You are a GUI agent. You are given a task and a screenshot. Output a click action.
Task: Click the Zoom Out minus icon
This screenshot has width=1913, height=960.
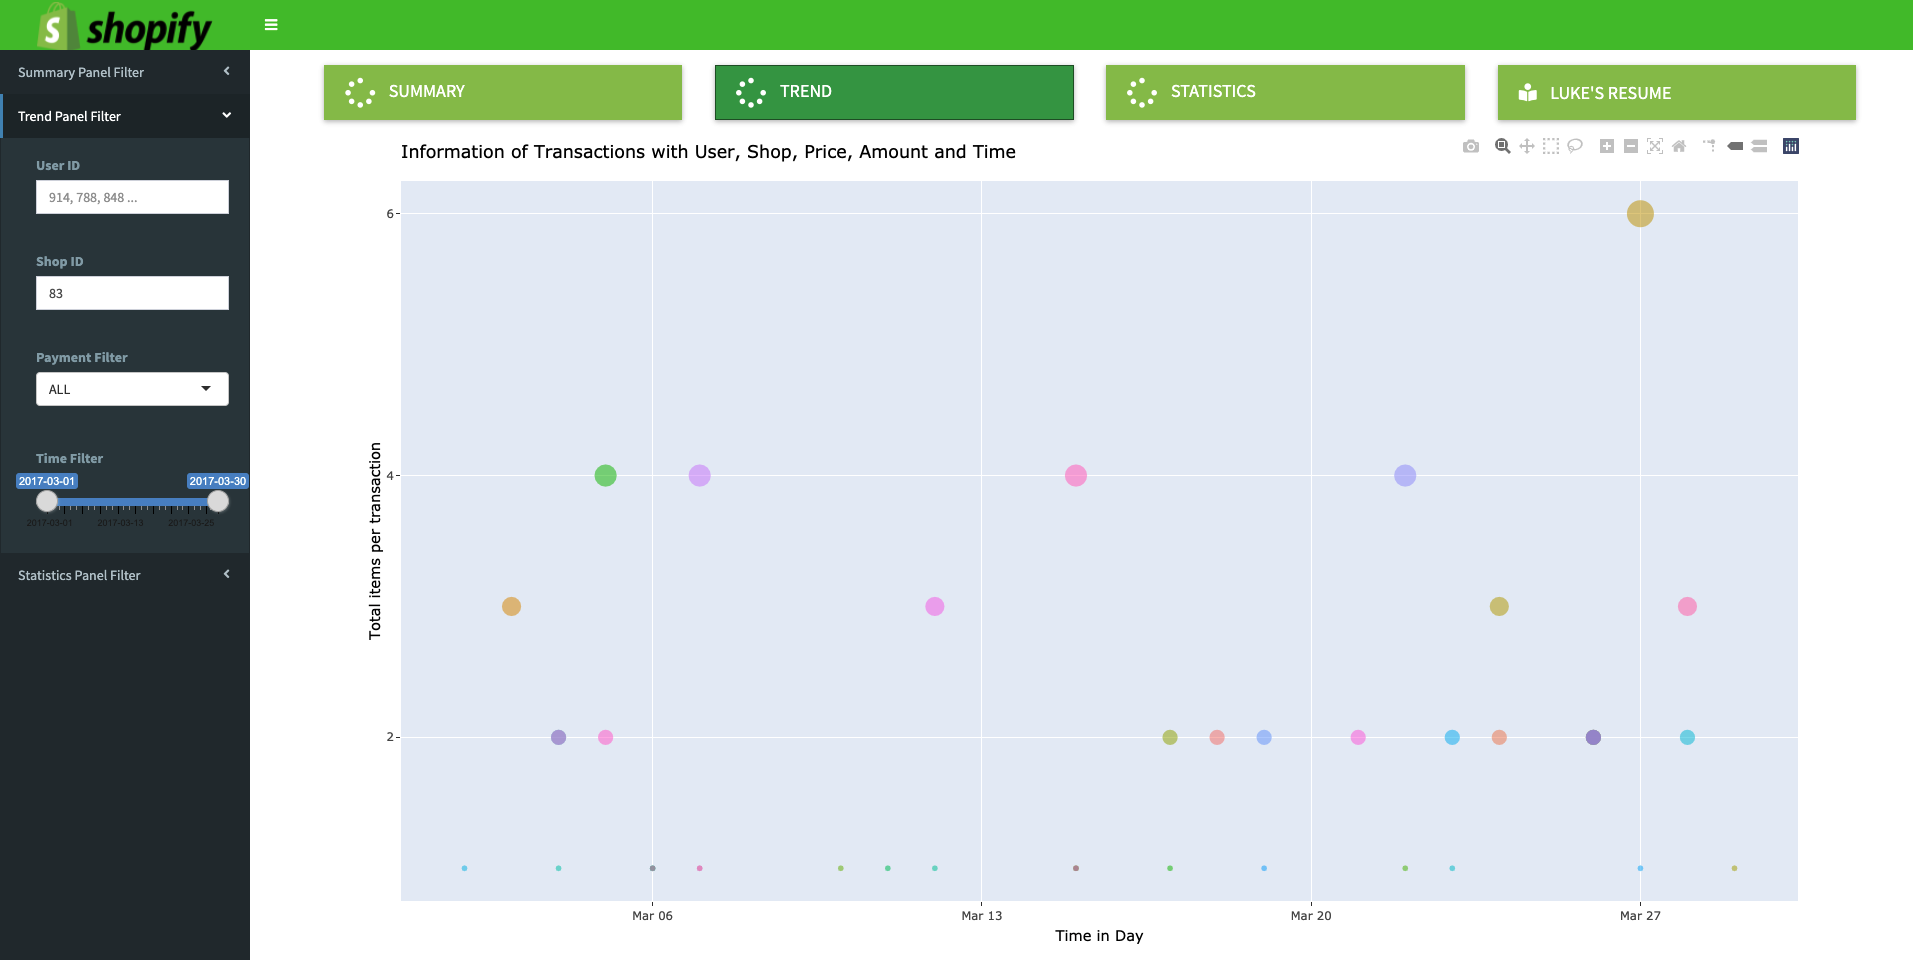[x=1631, y=146]
